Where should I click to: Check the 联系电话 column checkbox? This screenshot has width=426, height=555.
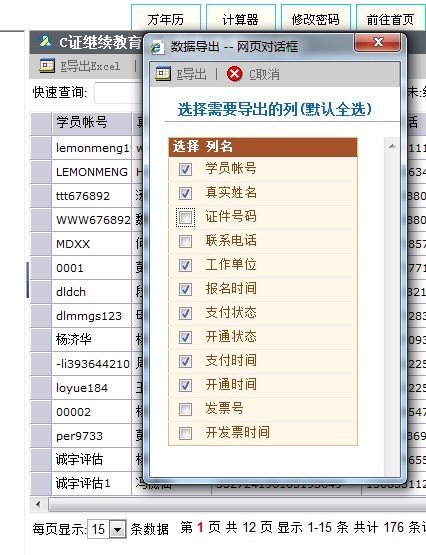(x=185, y=241)
